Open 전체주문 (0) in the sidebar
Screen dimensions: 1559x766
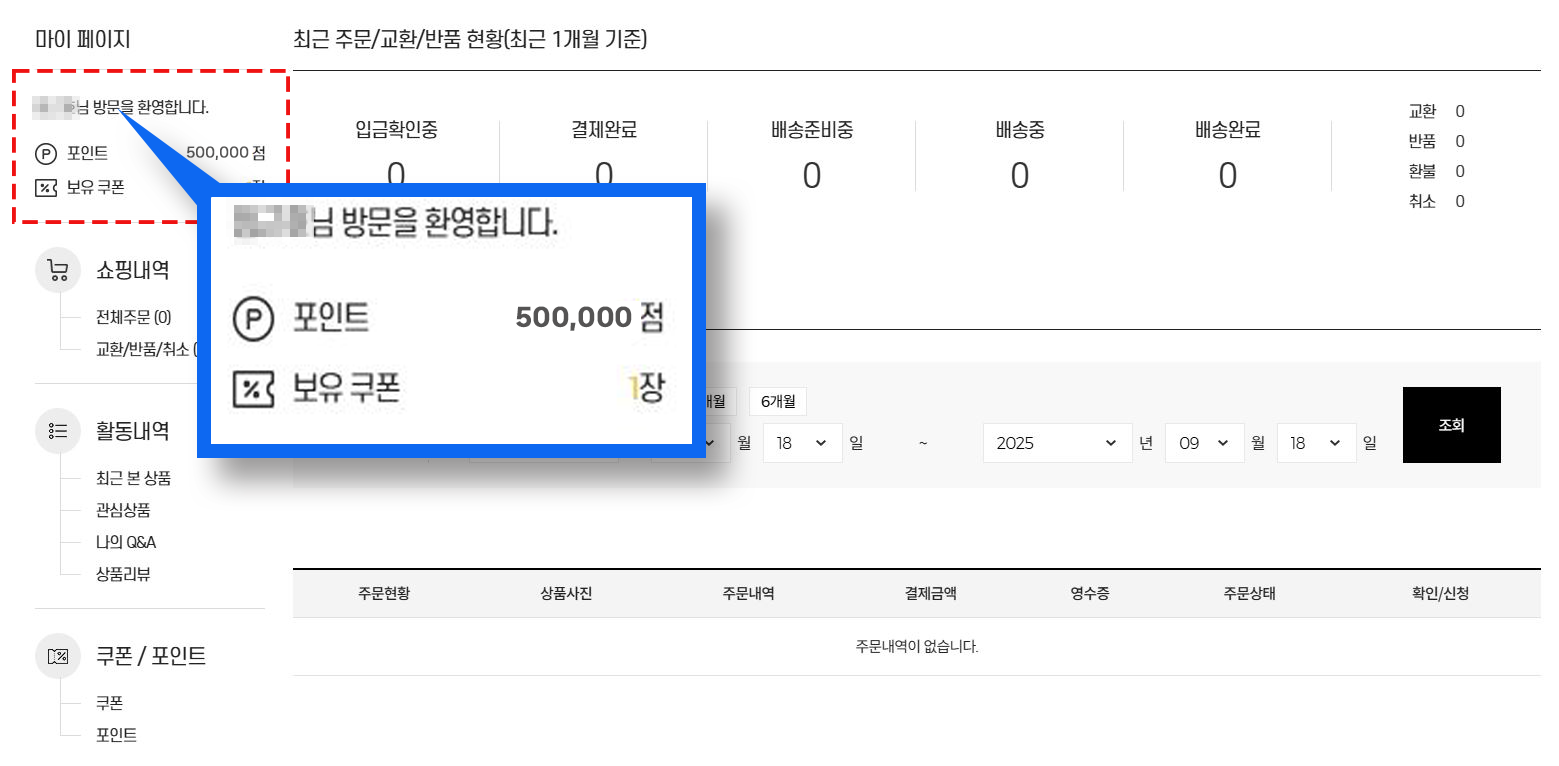coord(133,318)
